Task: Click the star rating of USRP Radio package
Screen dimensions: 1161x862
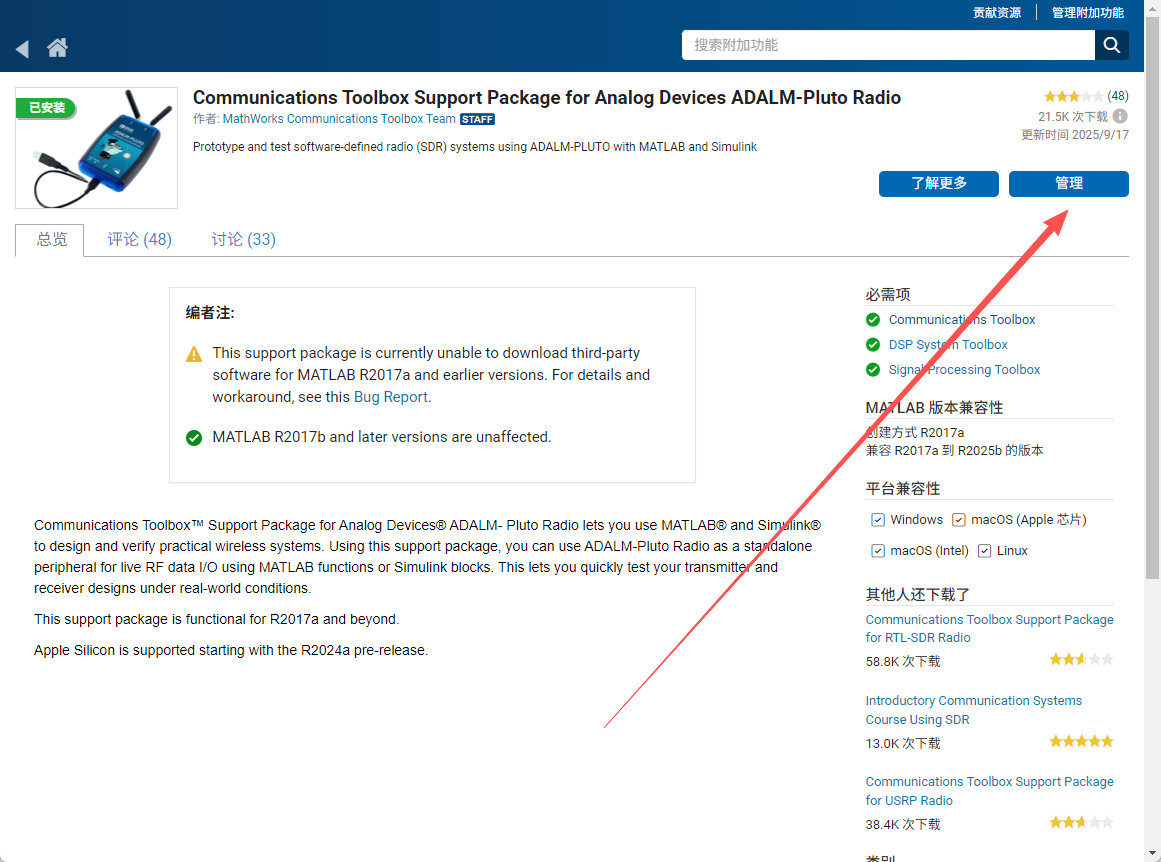Action: click(x=1081, y=822)
